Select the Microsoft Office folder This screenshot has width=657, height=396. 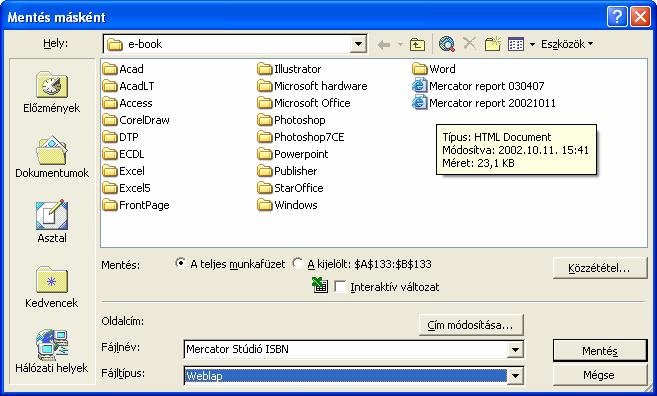[304, 103]
